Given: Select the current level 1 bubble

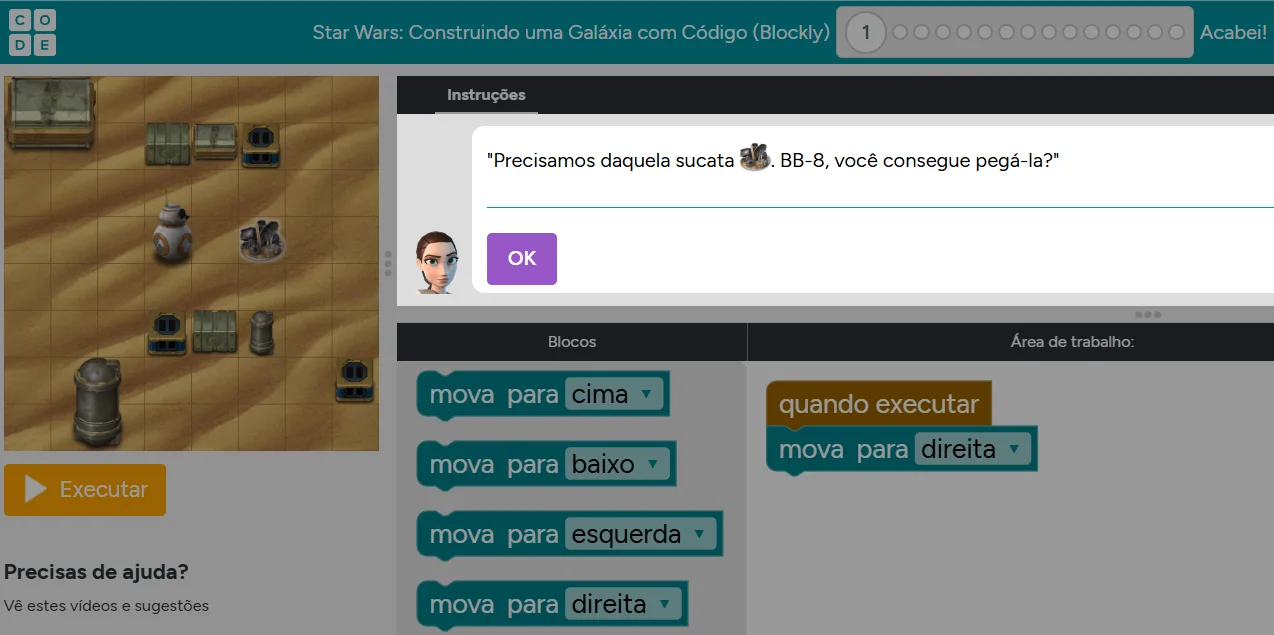Looking at the screenshot, I should tap(866, 32).
